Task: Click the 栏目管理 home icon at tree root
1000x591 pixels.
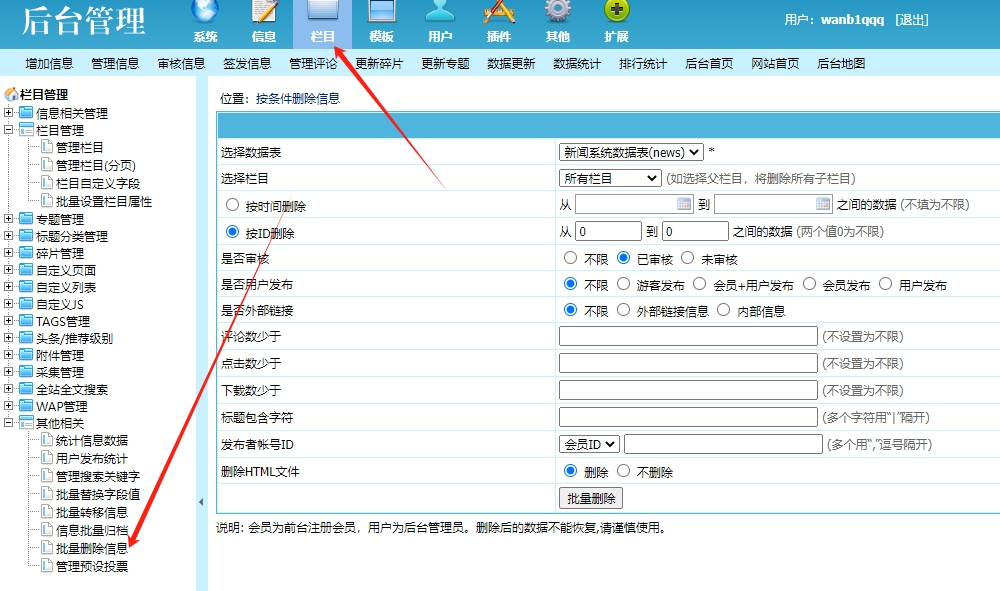Action: [11, 94]
